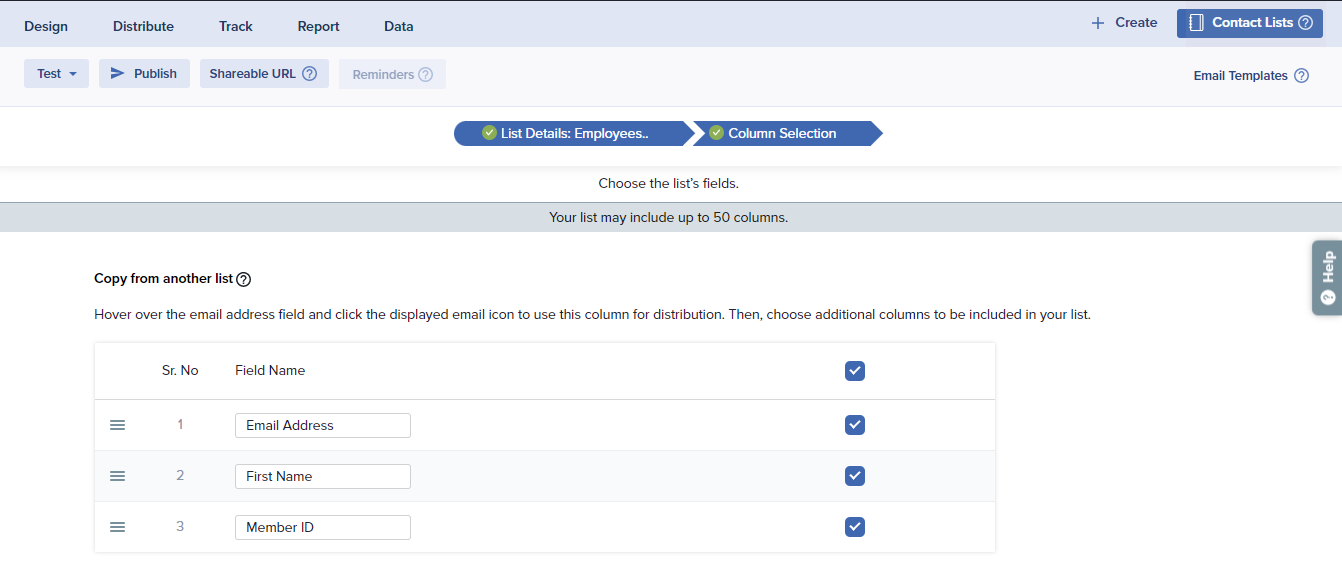
Task: Open the side Help tab
Action: click(1327, 277)
